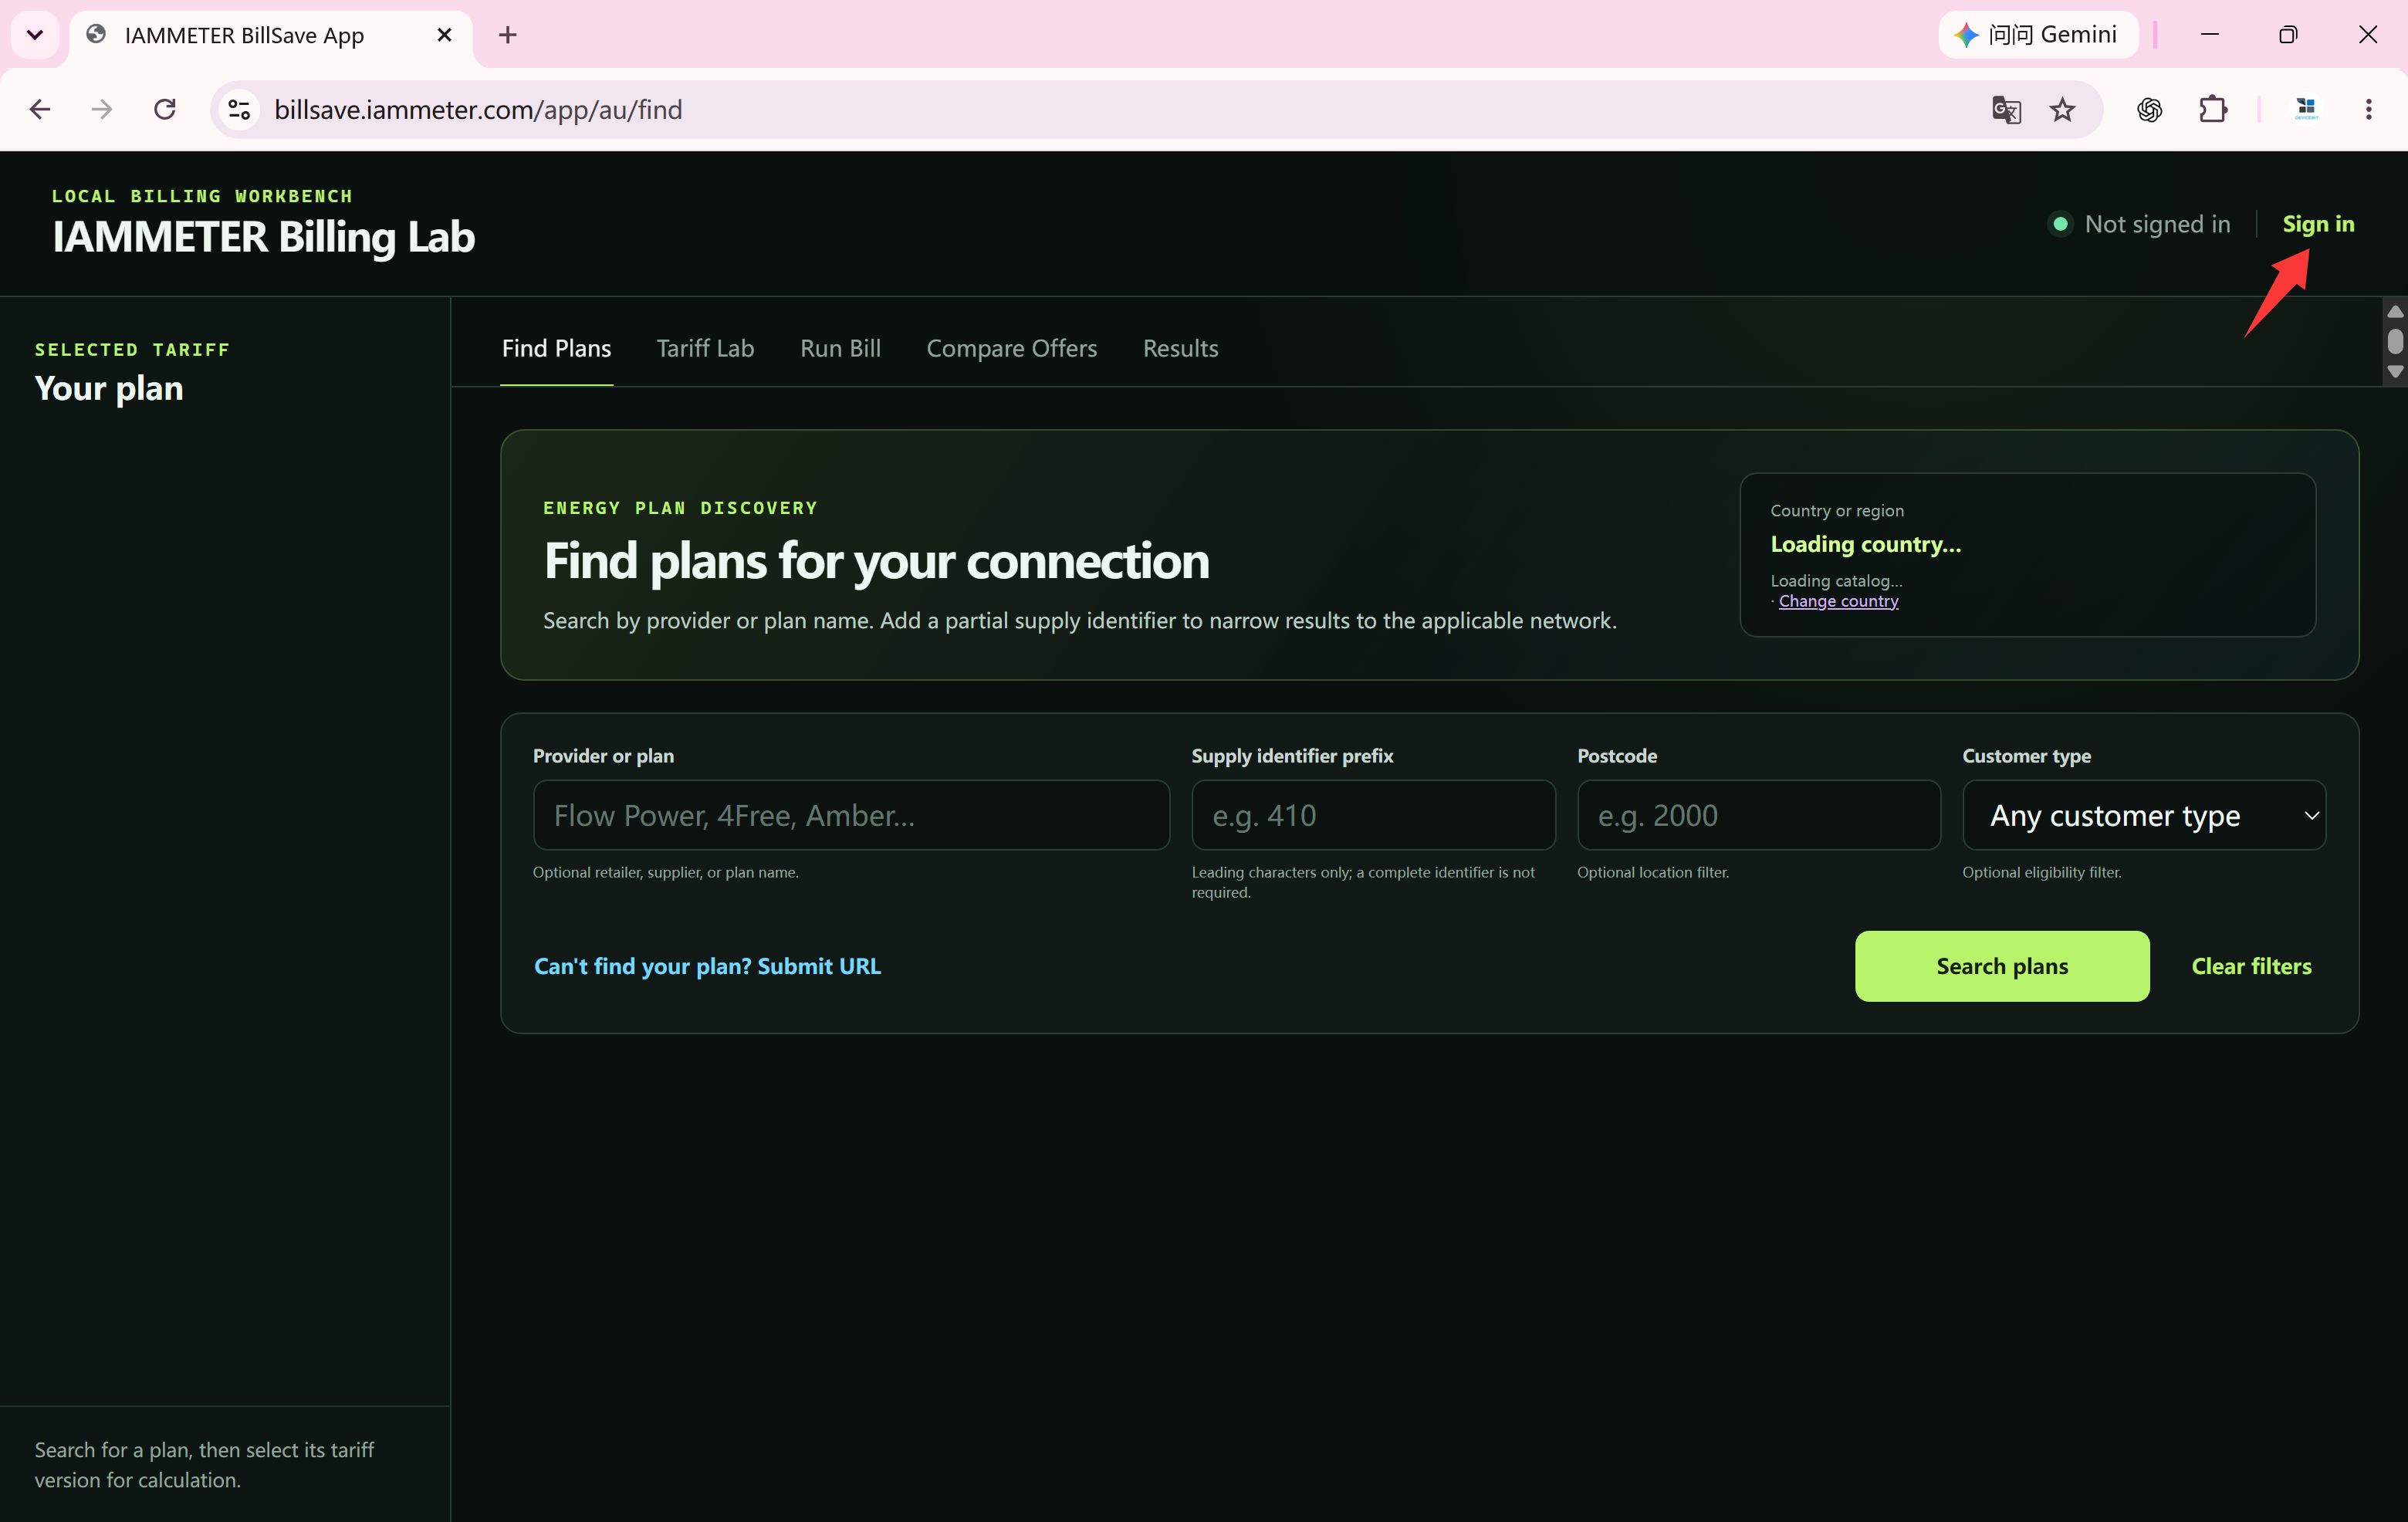The image size is (2408, 1522).
Task: Click the Not signed in status text
Action: pos(2157,224)
